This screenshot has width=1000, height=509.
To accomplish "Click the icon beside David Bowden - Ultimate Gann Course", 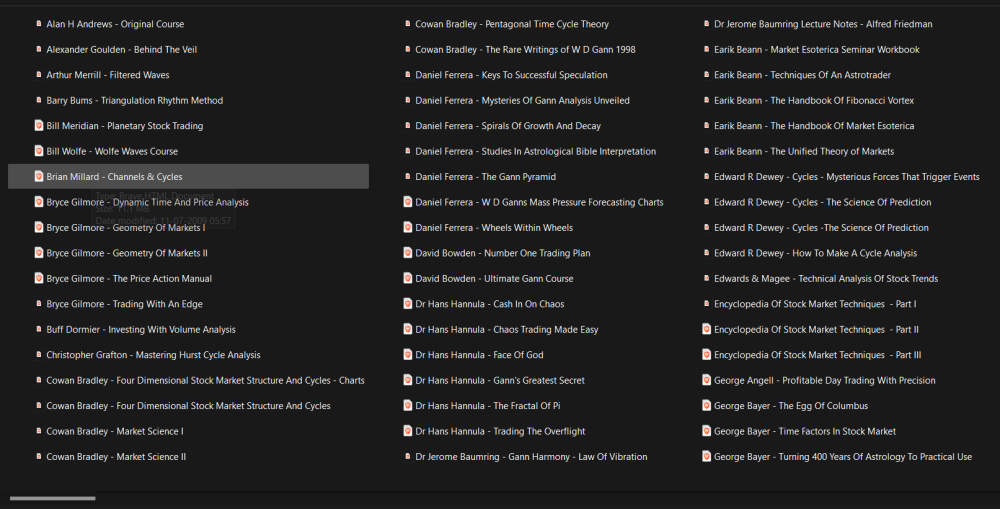I will pos(408,279).
